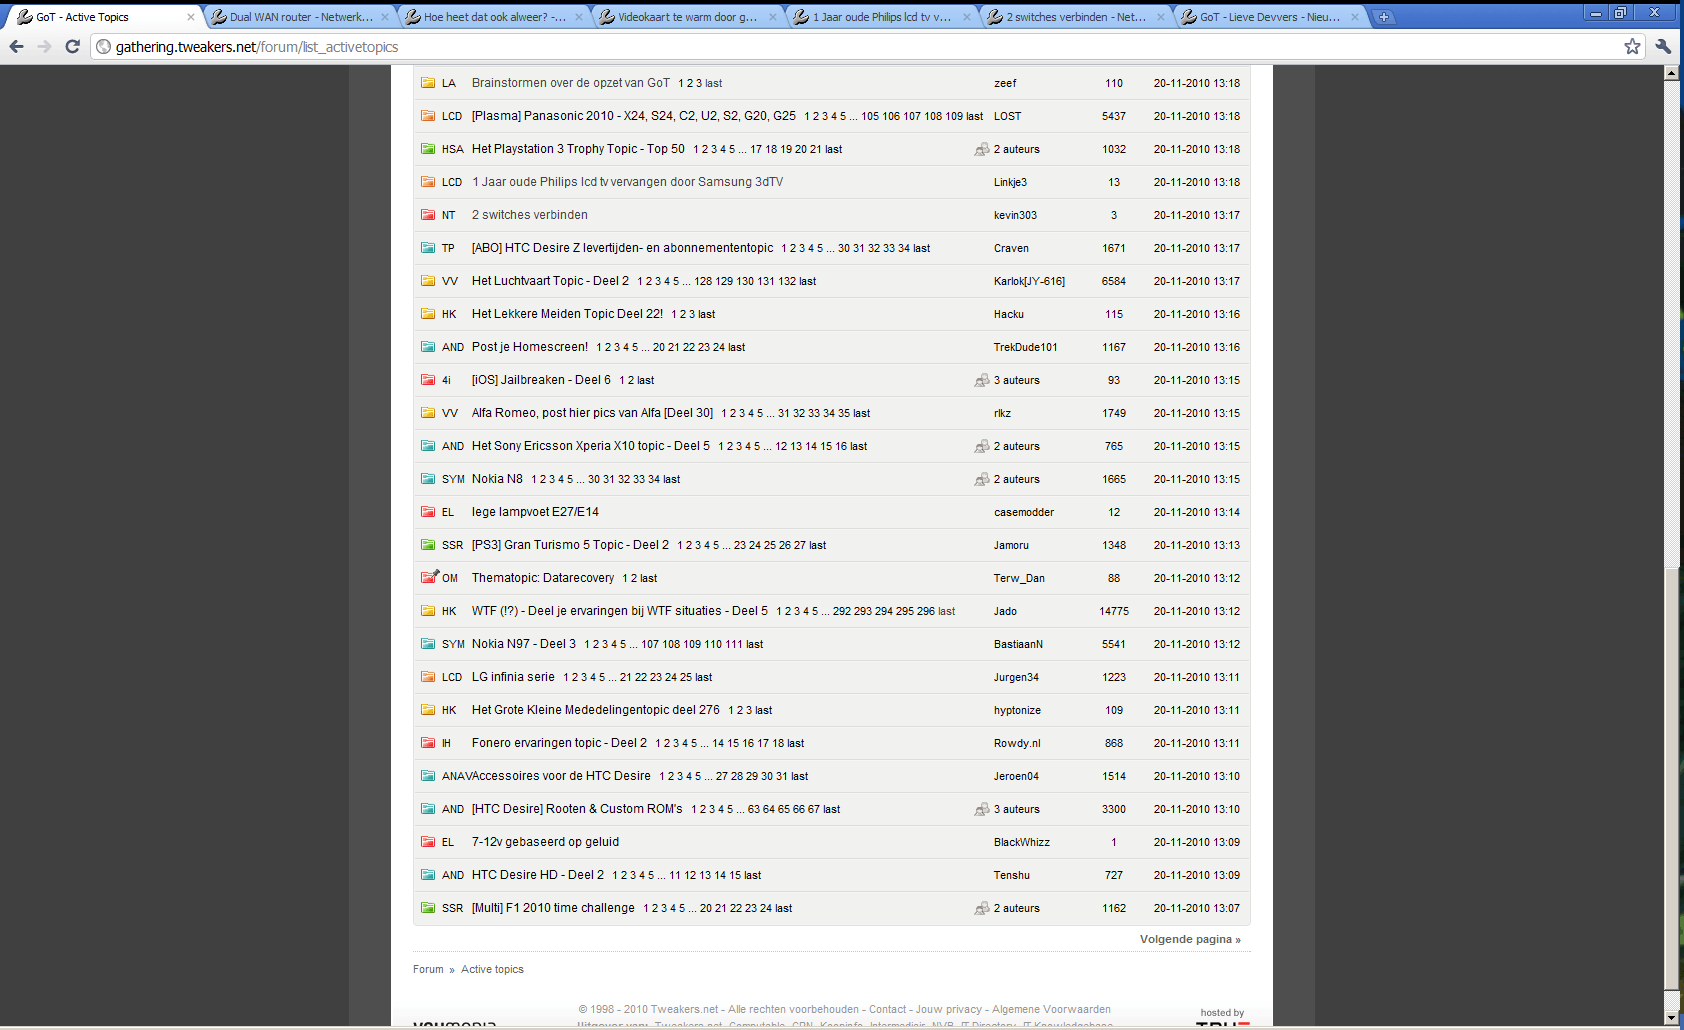Click "last" on the WTF situaties topic
Viewport: 1684px width, 1030px height.
[x=944, y=611]
